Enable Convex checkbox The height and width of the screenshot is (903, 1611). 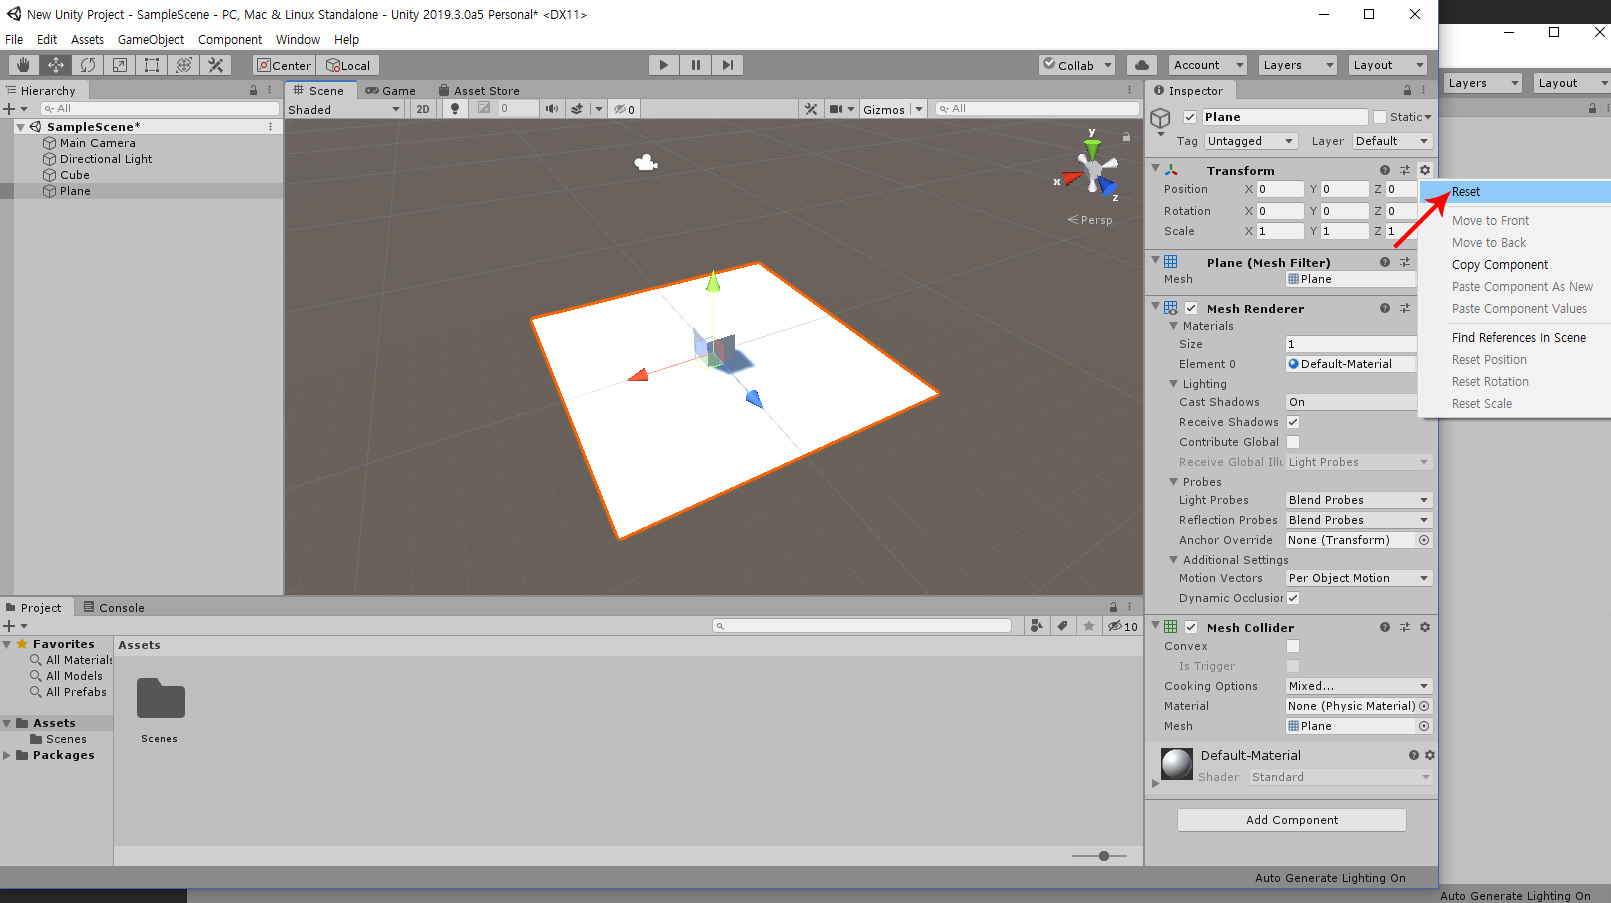[x=1293, y=646]
